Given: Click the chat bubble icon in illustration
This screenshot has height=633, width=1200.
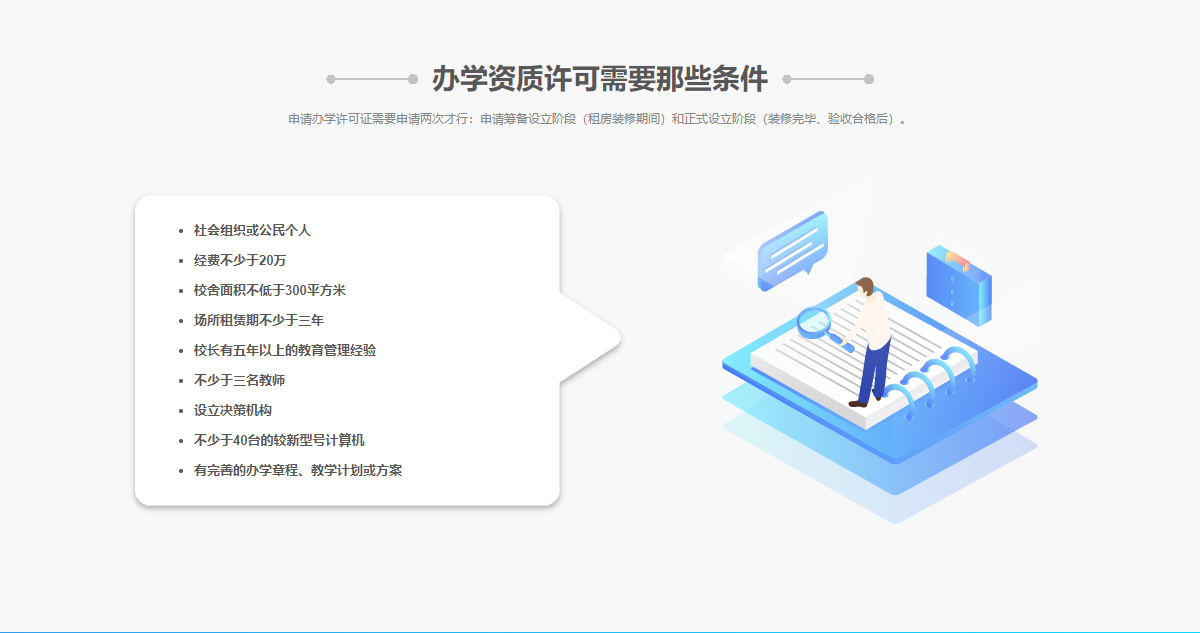Looking at the screenshot, I should (x=793, y=249).
